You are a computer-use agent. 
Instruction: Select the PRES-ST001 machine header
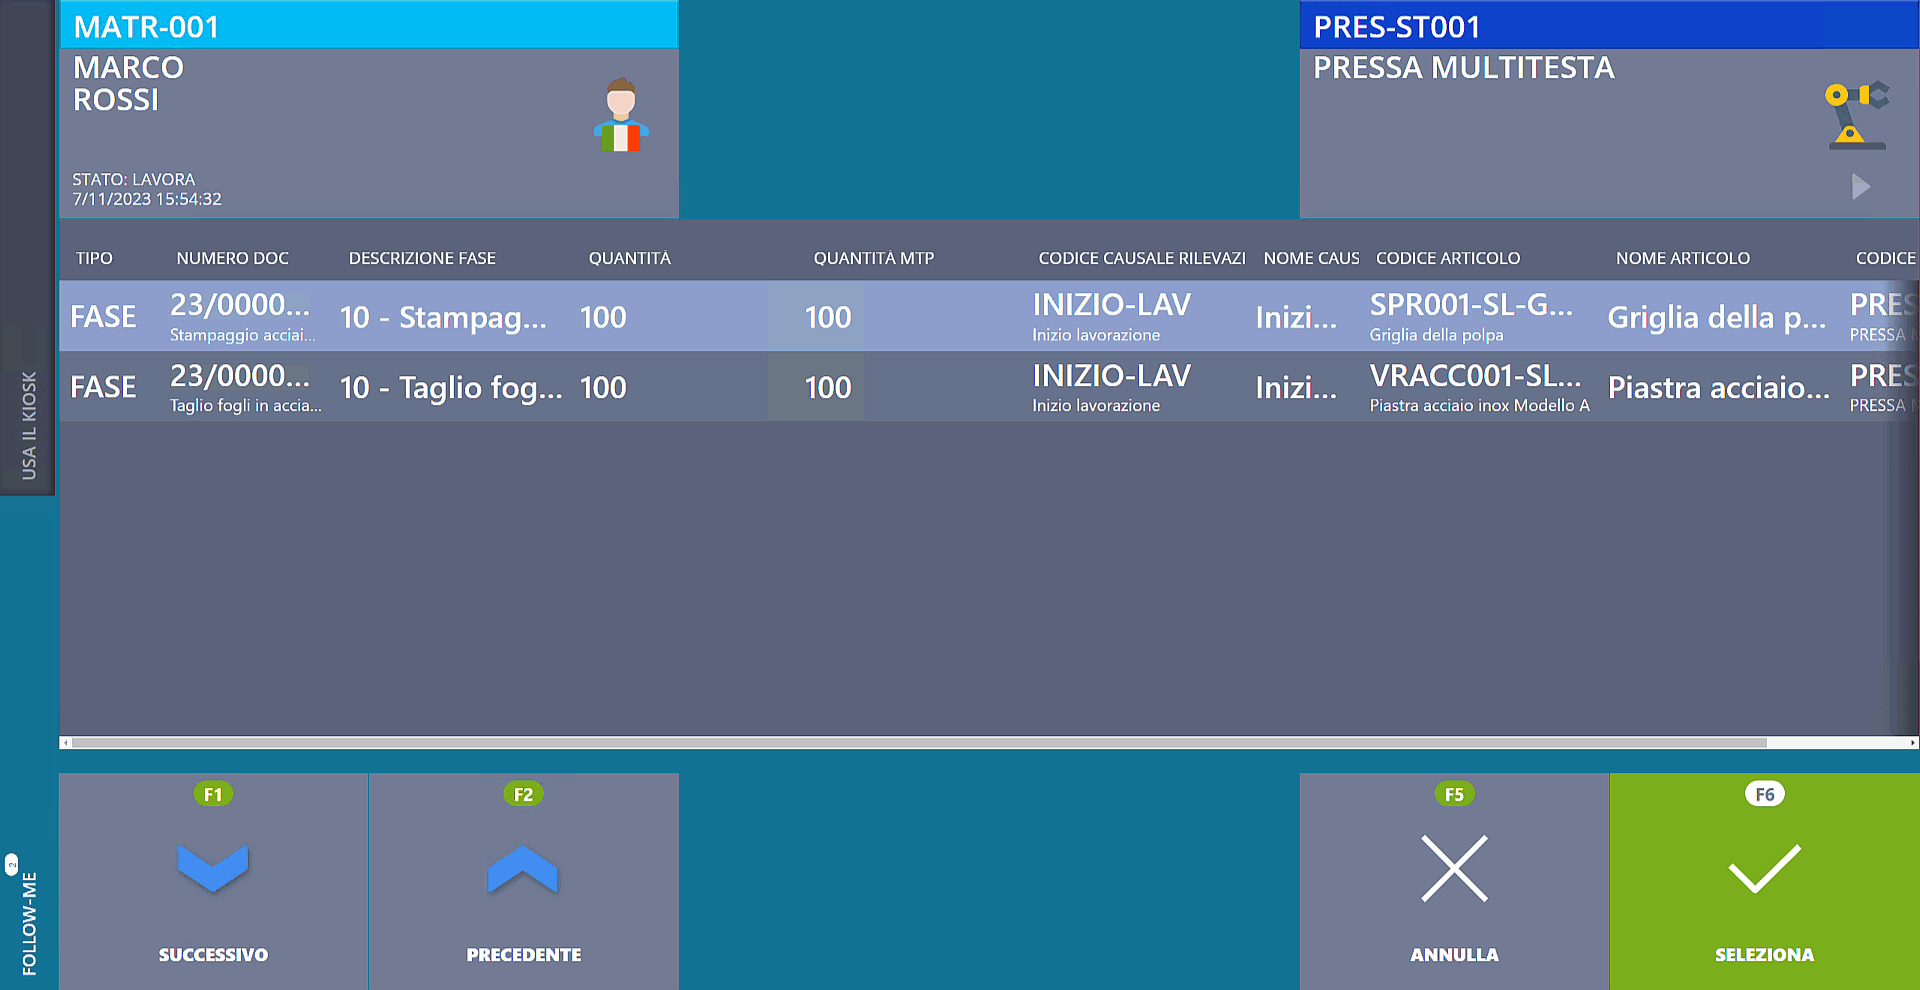pyautogui.click(x=1609, y=26)
